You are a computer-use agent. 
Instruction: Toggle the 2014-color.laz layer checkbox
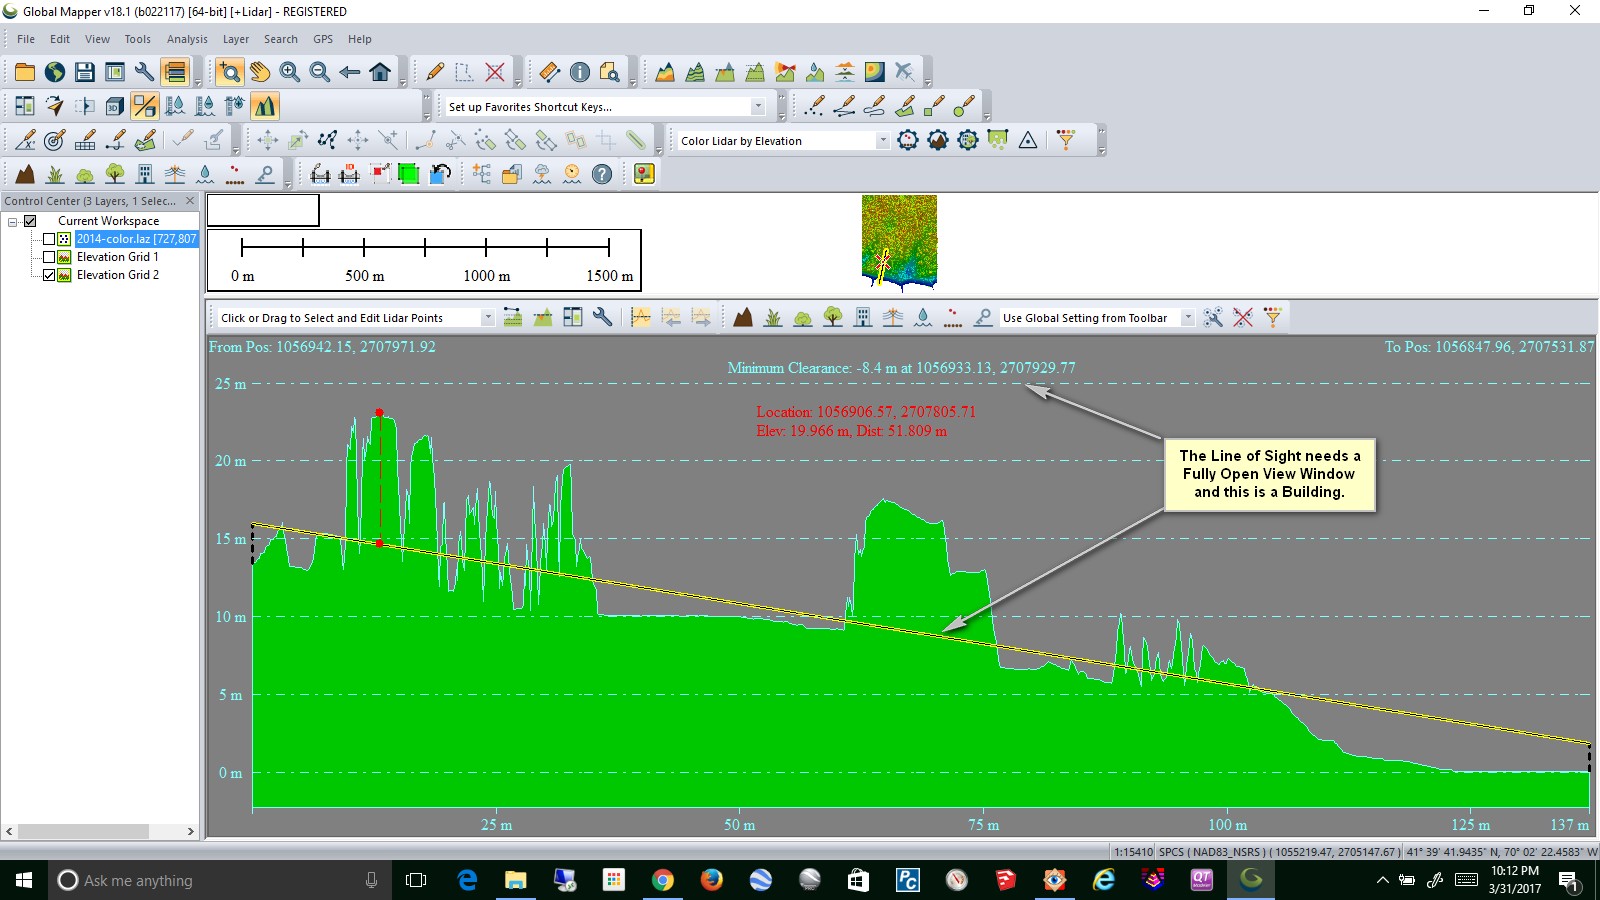point(48,239)
